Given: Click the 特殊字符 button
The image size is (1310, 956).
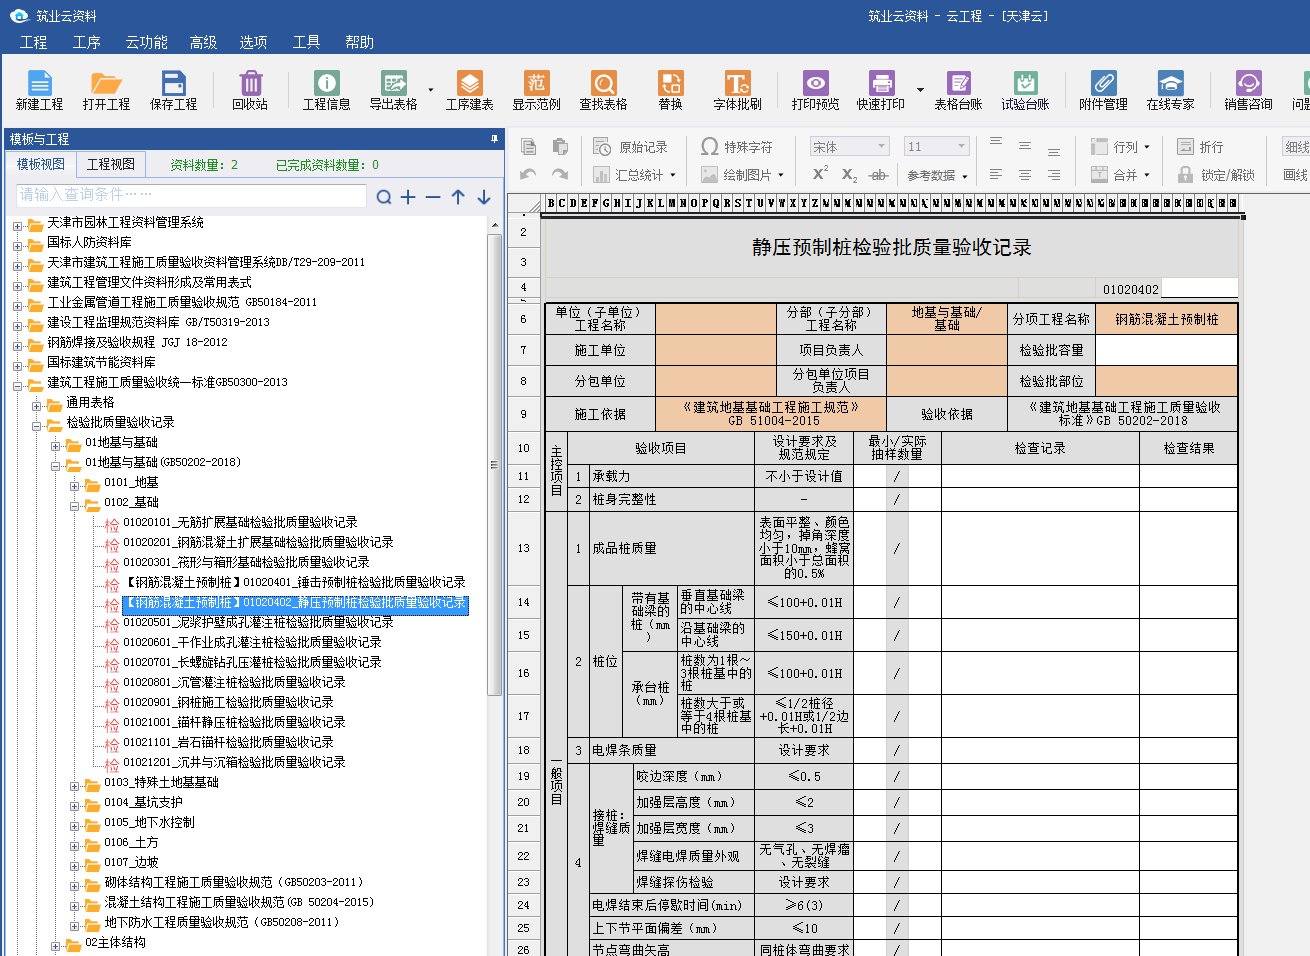Looking at the screenshot, I should pyautogui.click(x=736, y=147).
